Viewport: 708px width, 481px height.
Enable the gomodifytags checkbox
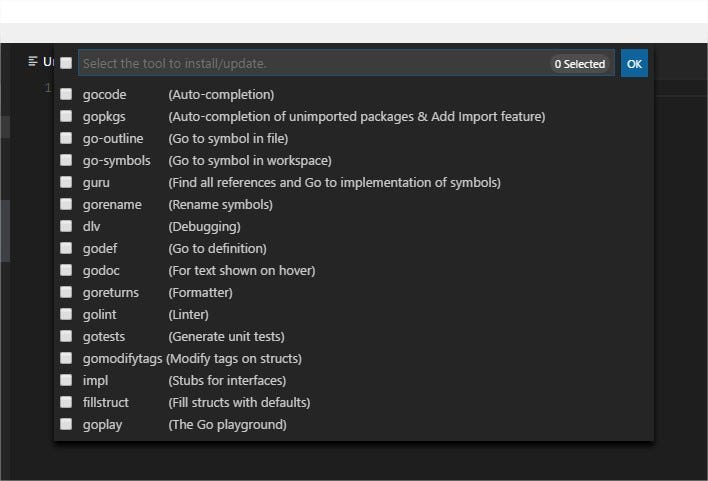pyautogui.click(x=66, y=358)
